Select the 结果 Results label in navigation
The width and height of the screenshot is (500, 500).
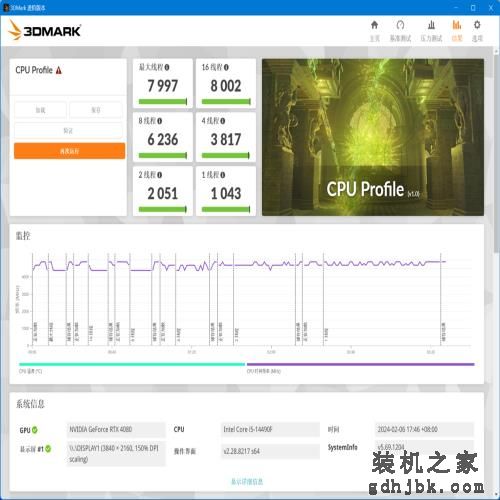point(457,39)
